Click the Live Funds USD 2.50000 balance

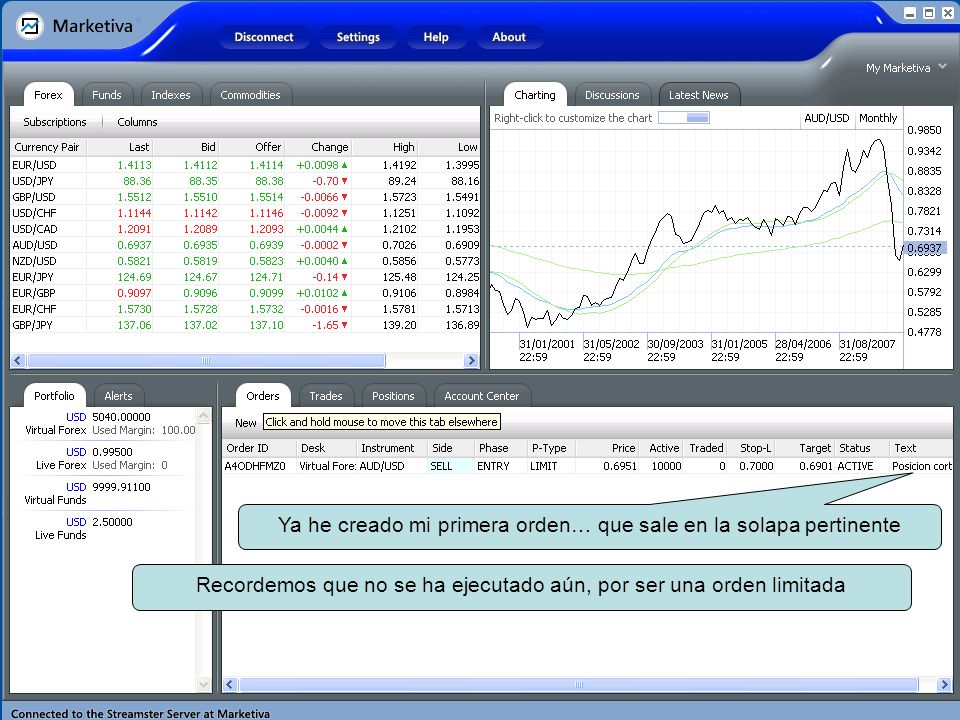click(x=112, y=522)
